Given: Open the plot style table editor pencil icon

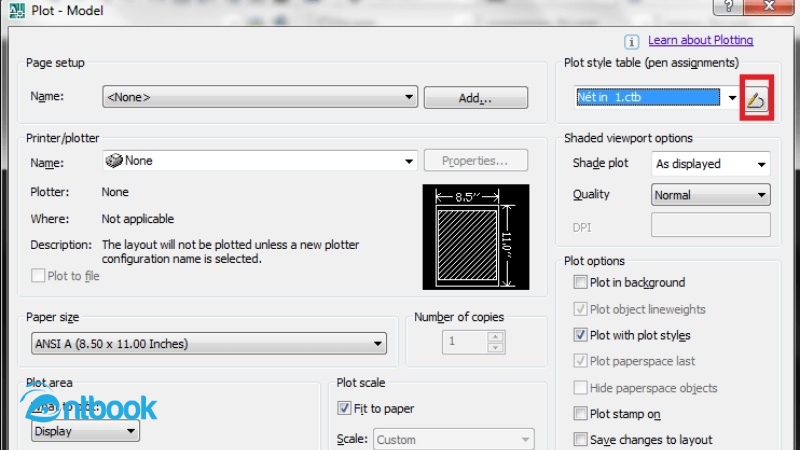Looking at the screenshot, I should click(x=756, y=98).
